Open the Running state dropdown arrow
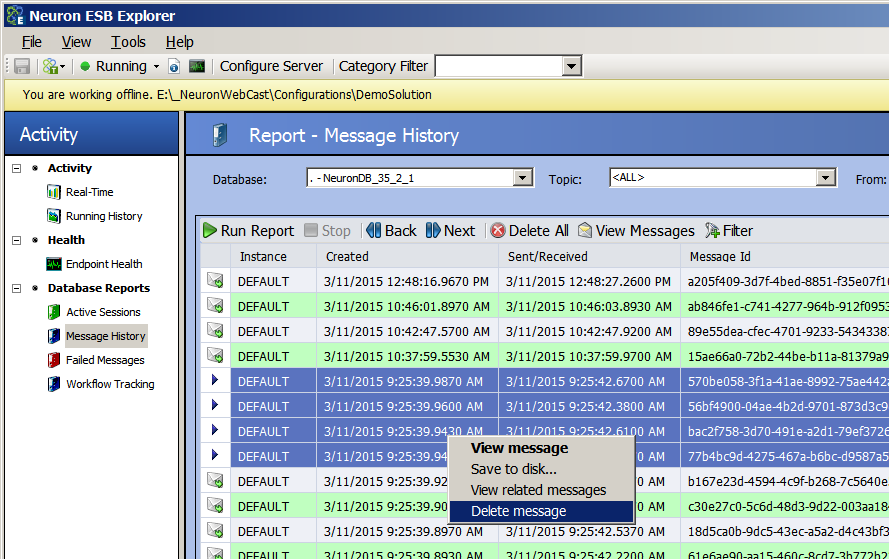The height and width of the screenshot is (559, 889). [x=156, y=67]
